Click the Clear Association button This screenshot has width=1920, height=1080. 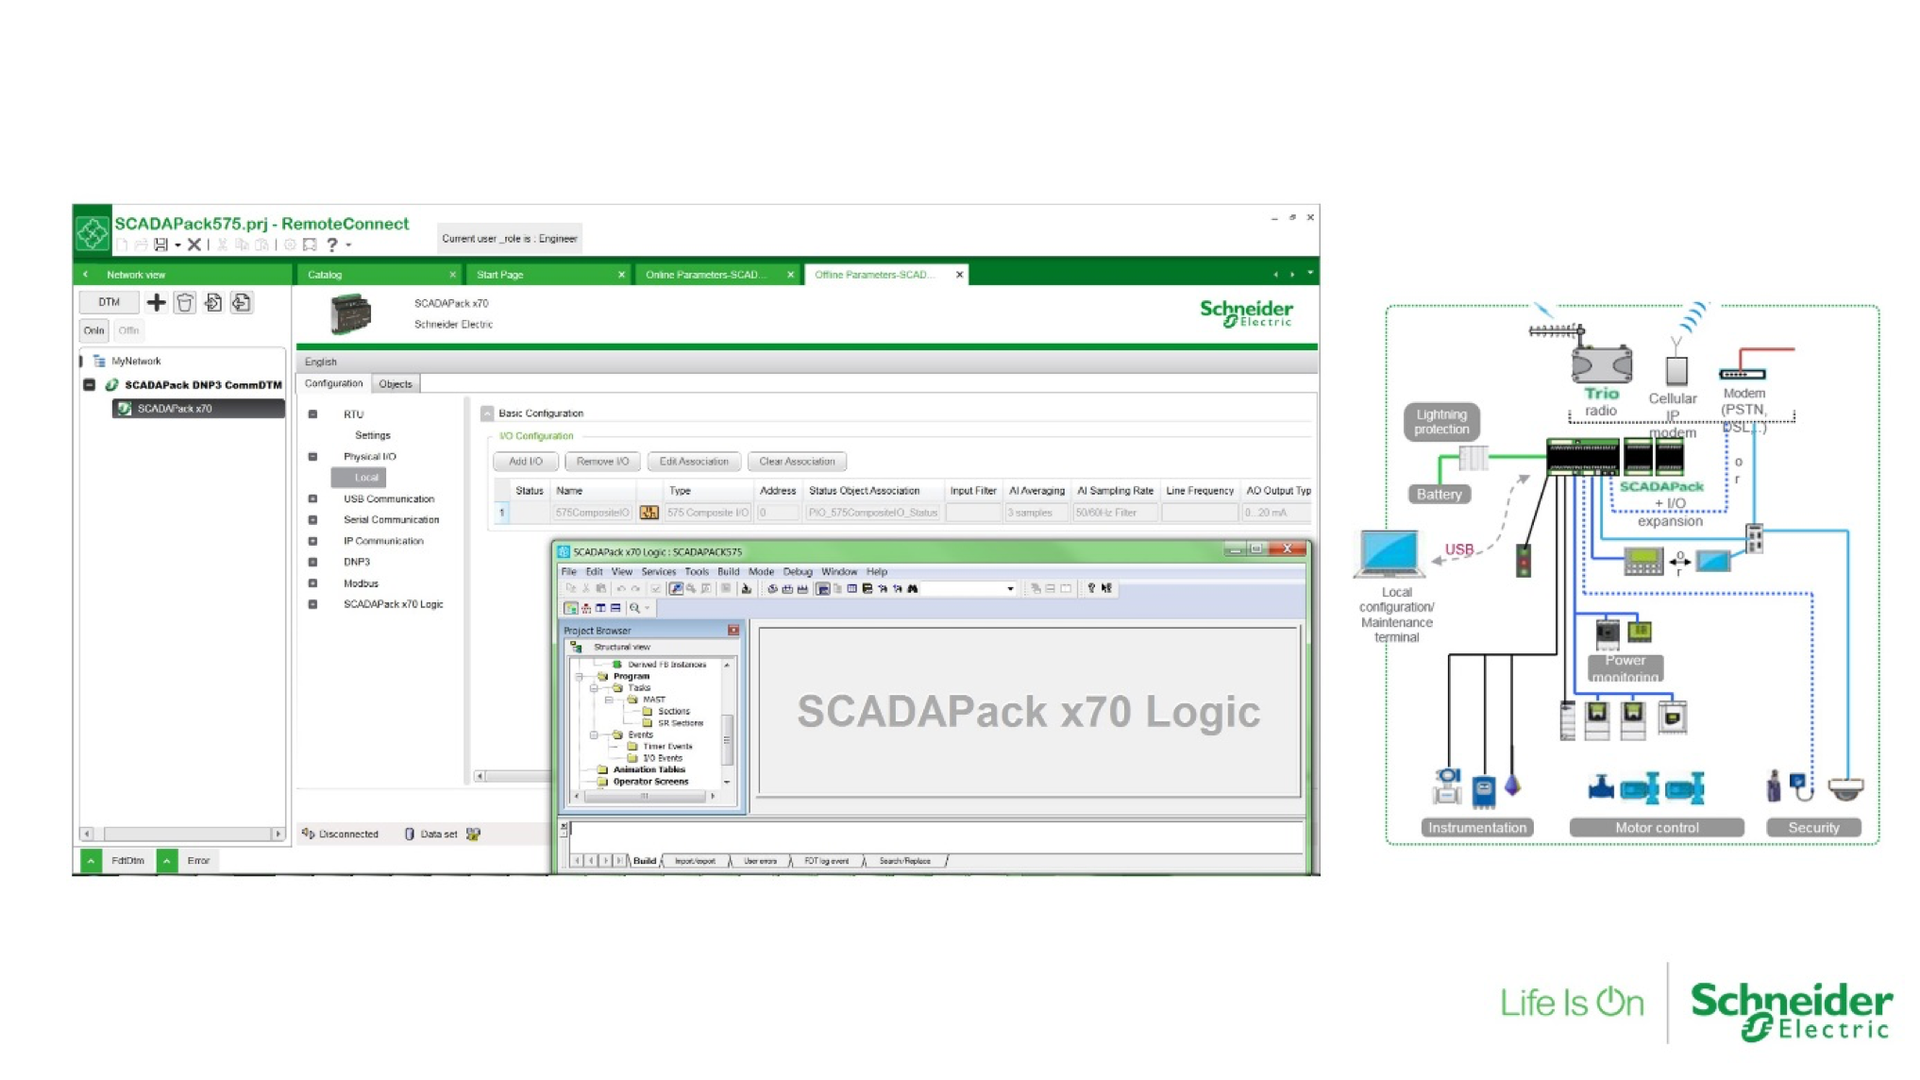click(x=796, y=462)
